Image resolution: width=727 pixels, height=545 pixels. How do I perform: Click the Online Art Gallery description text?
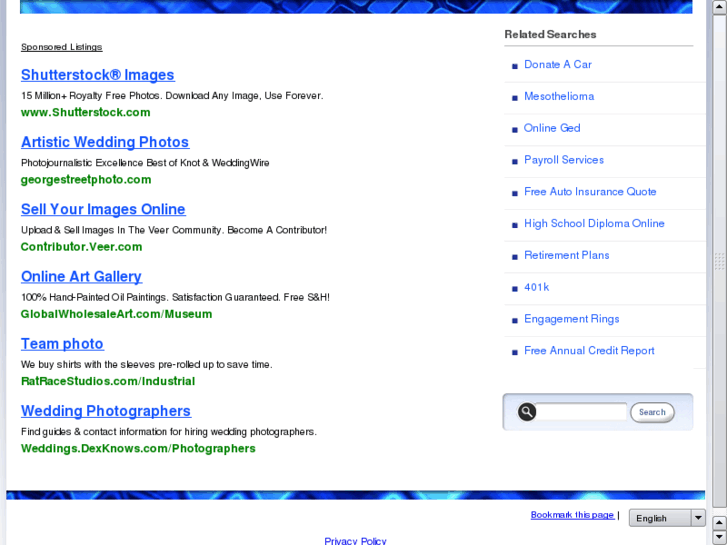point(175,298)
